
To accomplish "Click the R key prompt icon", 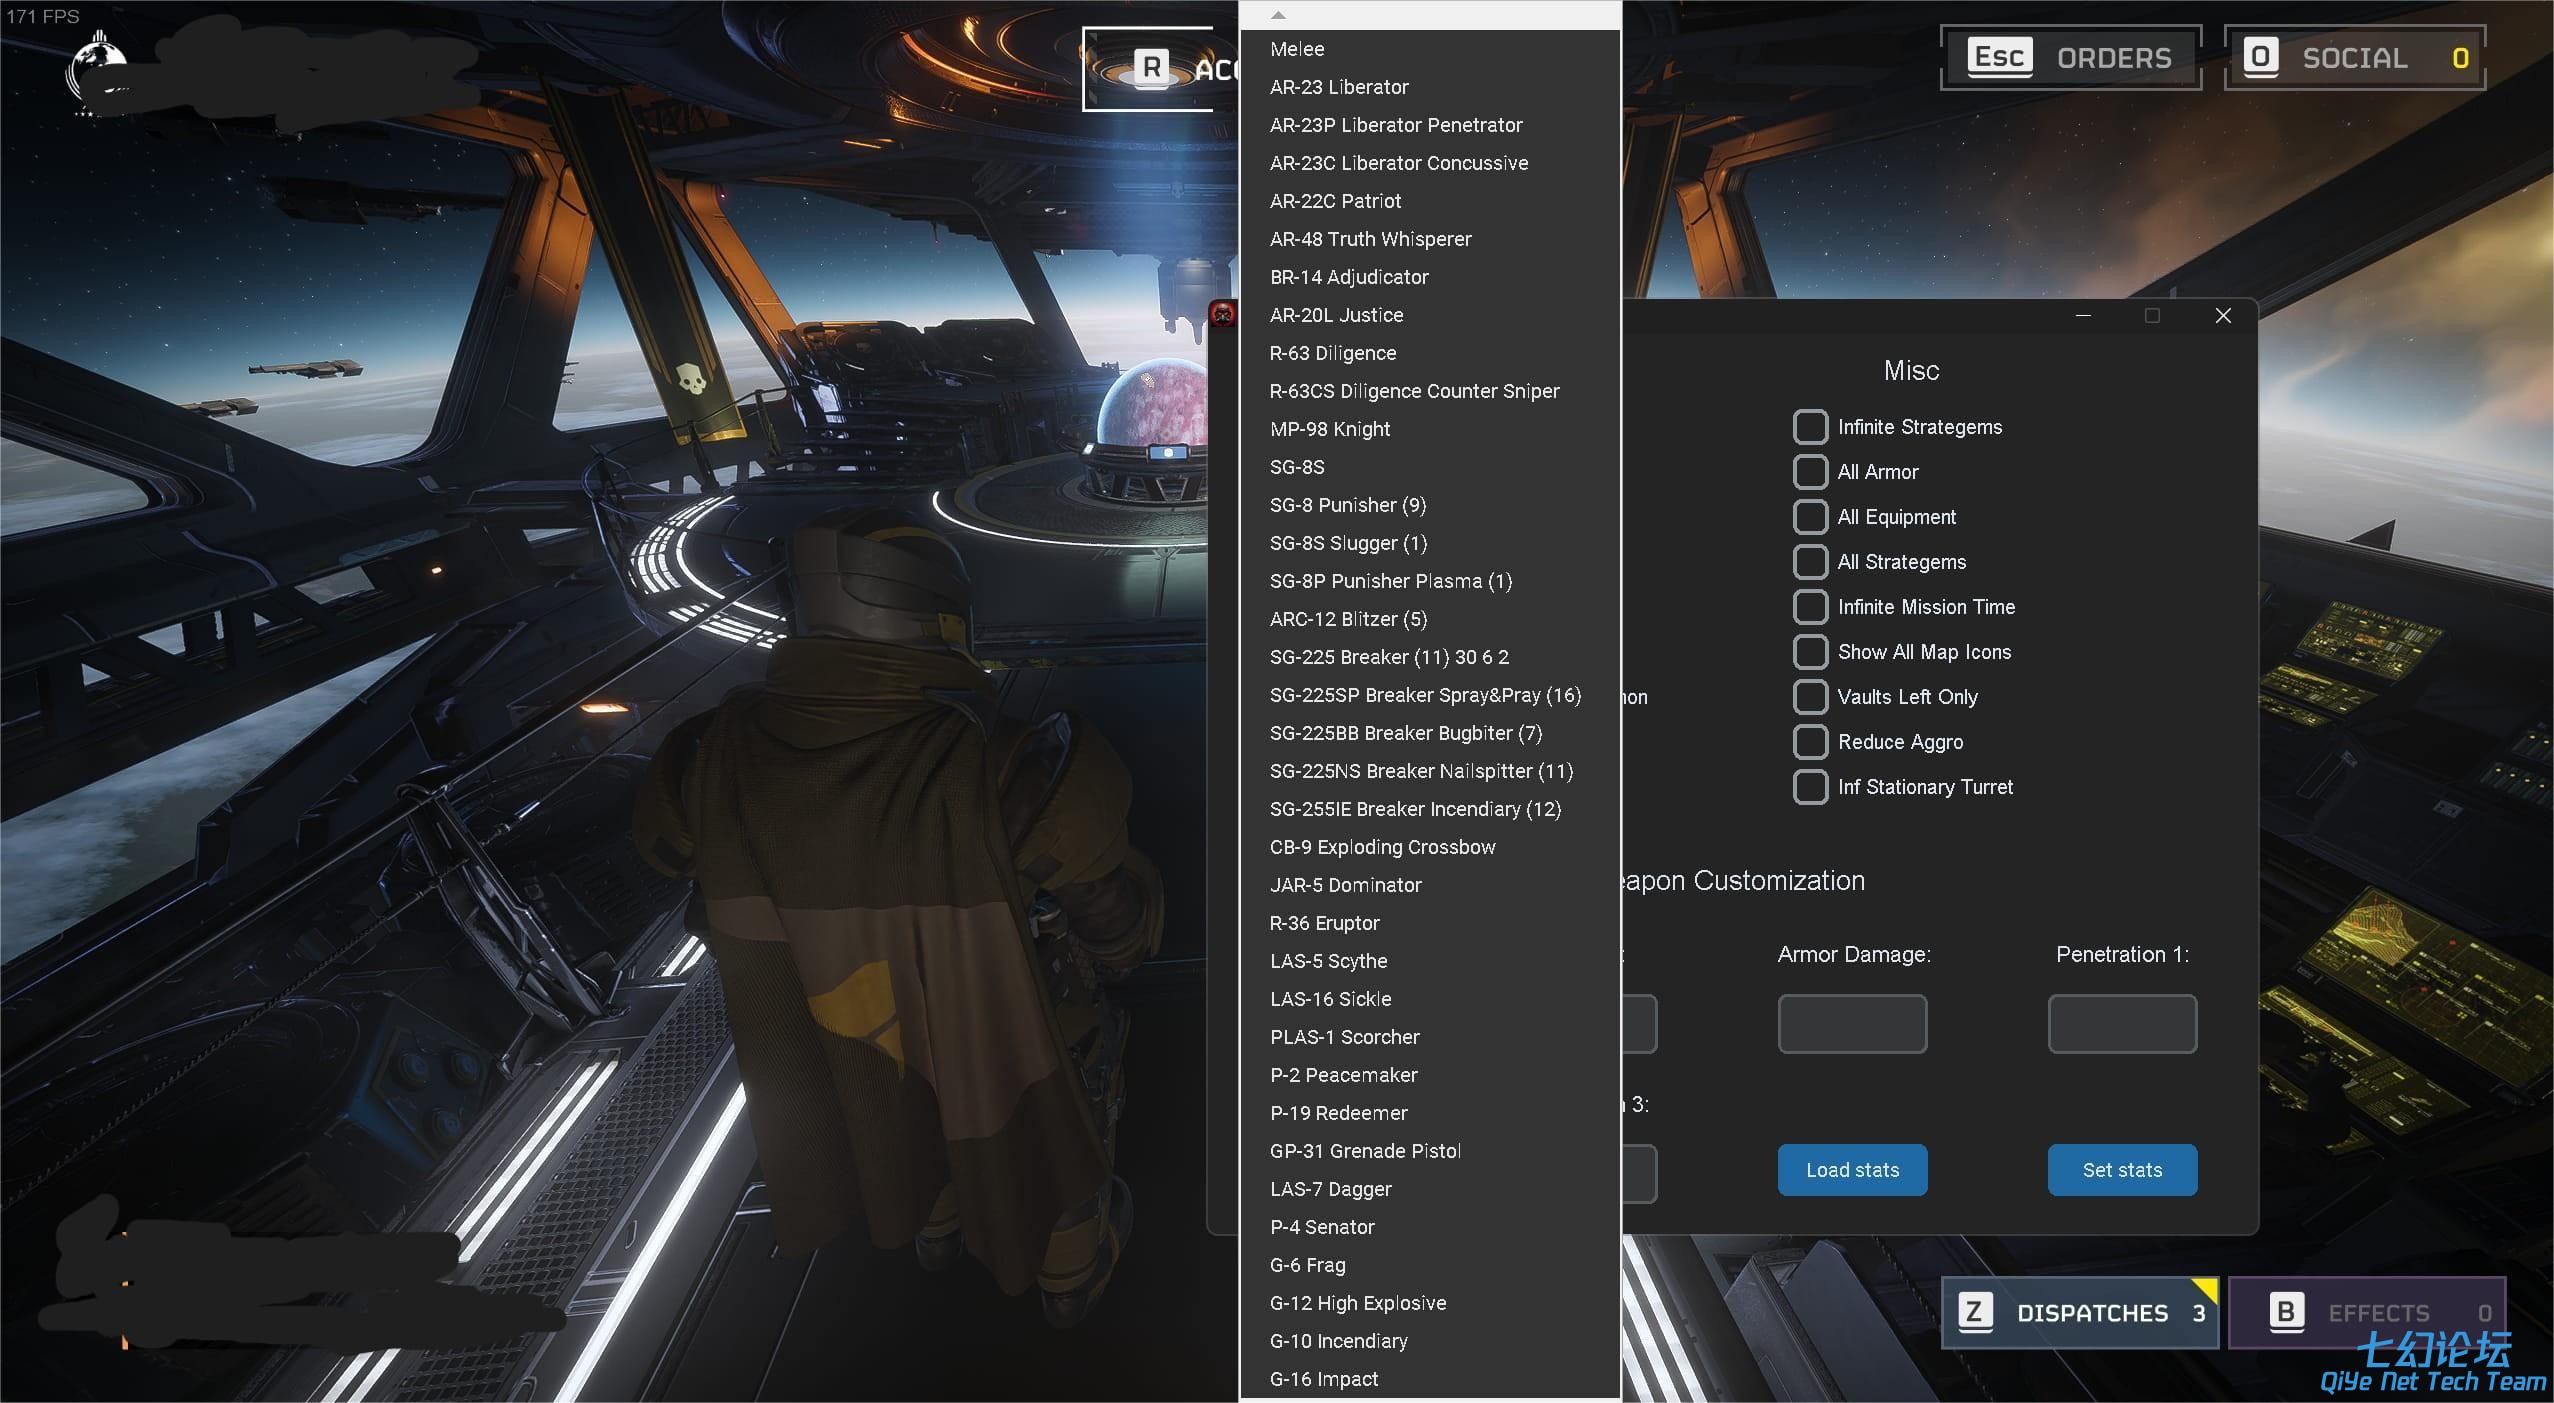I will [1152, 68].
